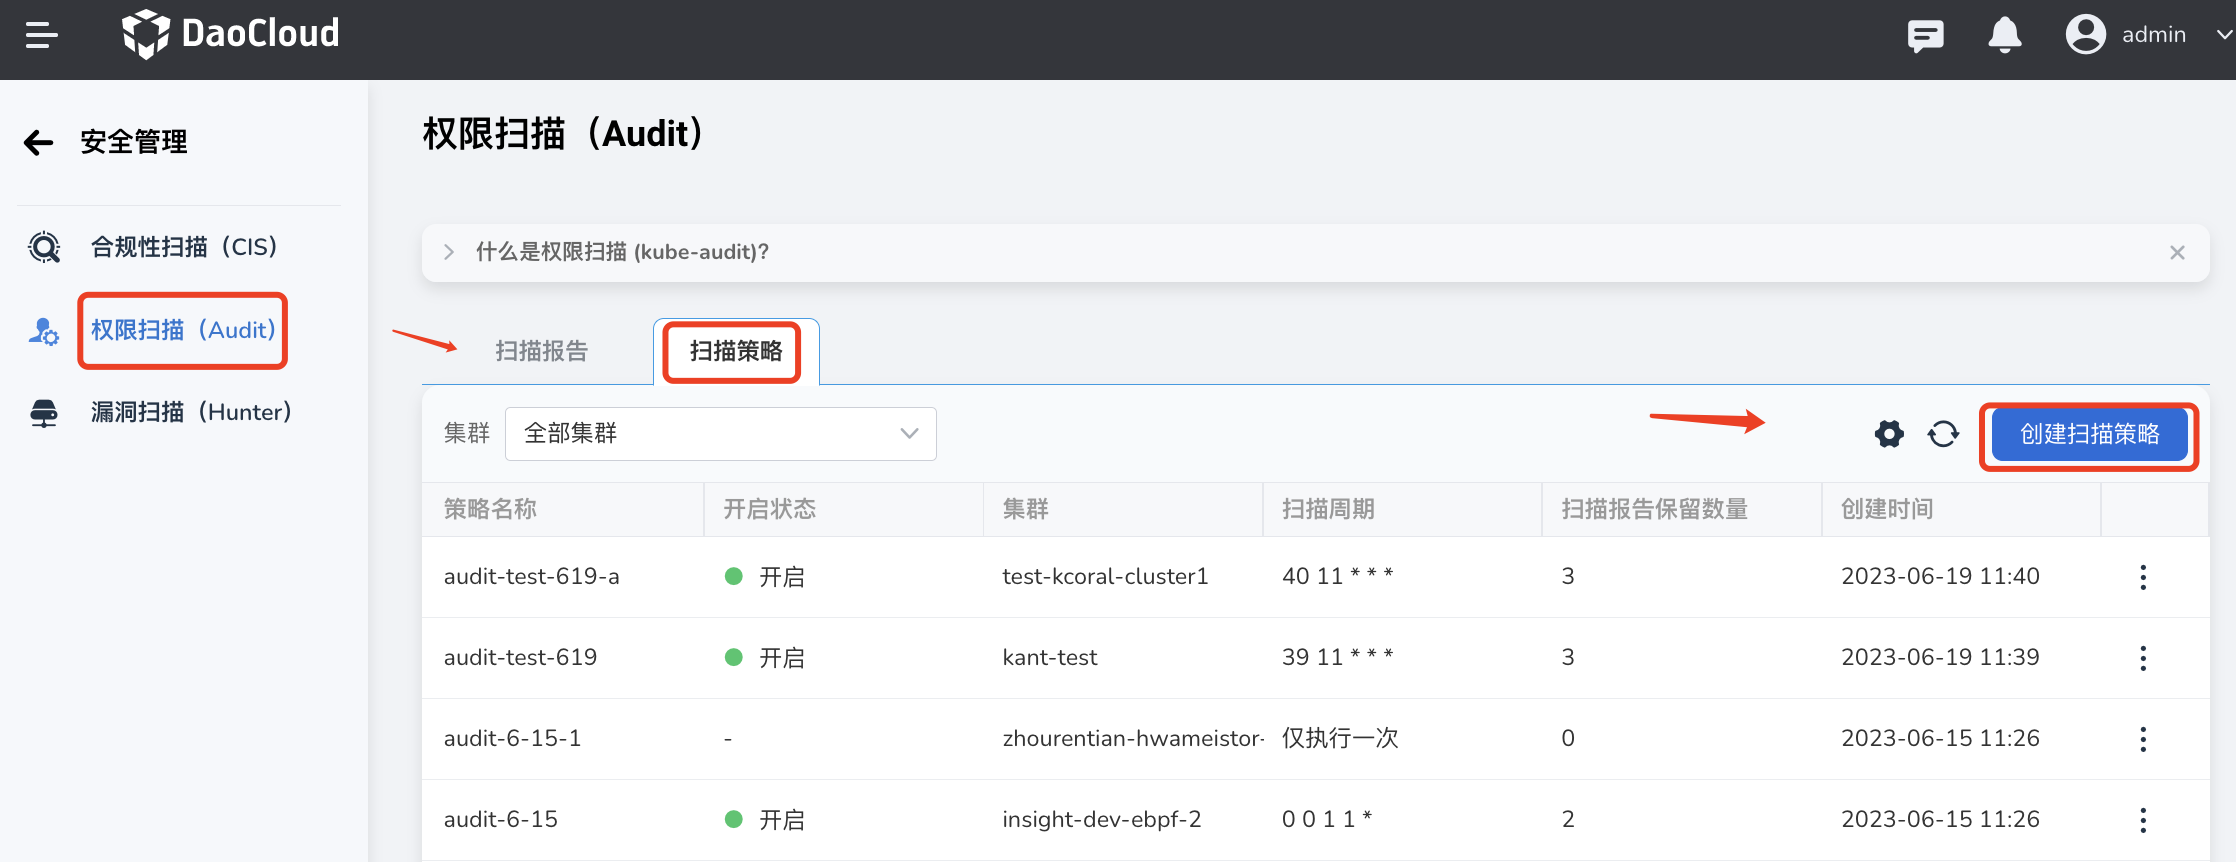The image size is (2236, 862).
Task: Refresh the policy list
Action: 1943,434
